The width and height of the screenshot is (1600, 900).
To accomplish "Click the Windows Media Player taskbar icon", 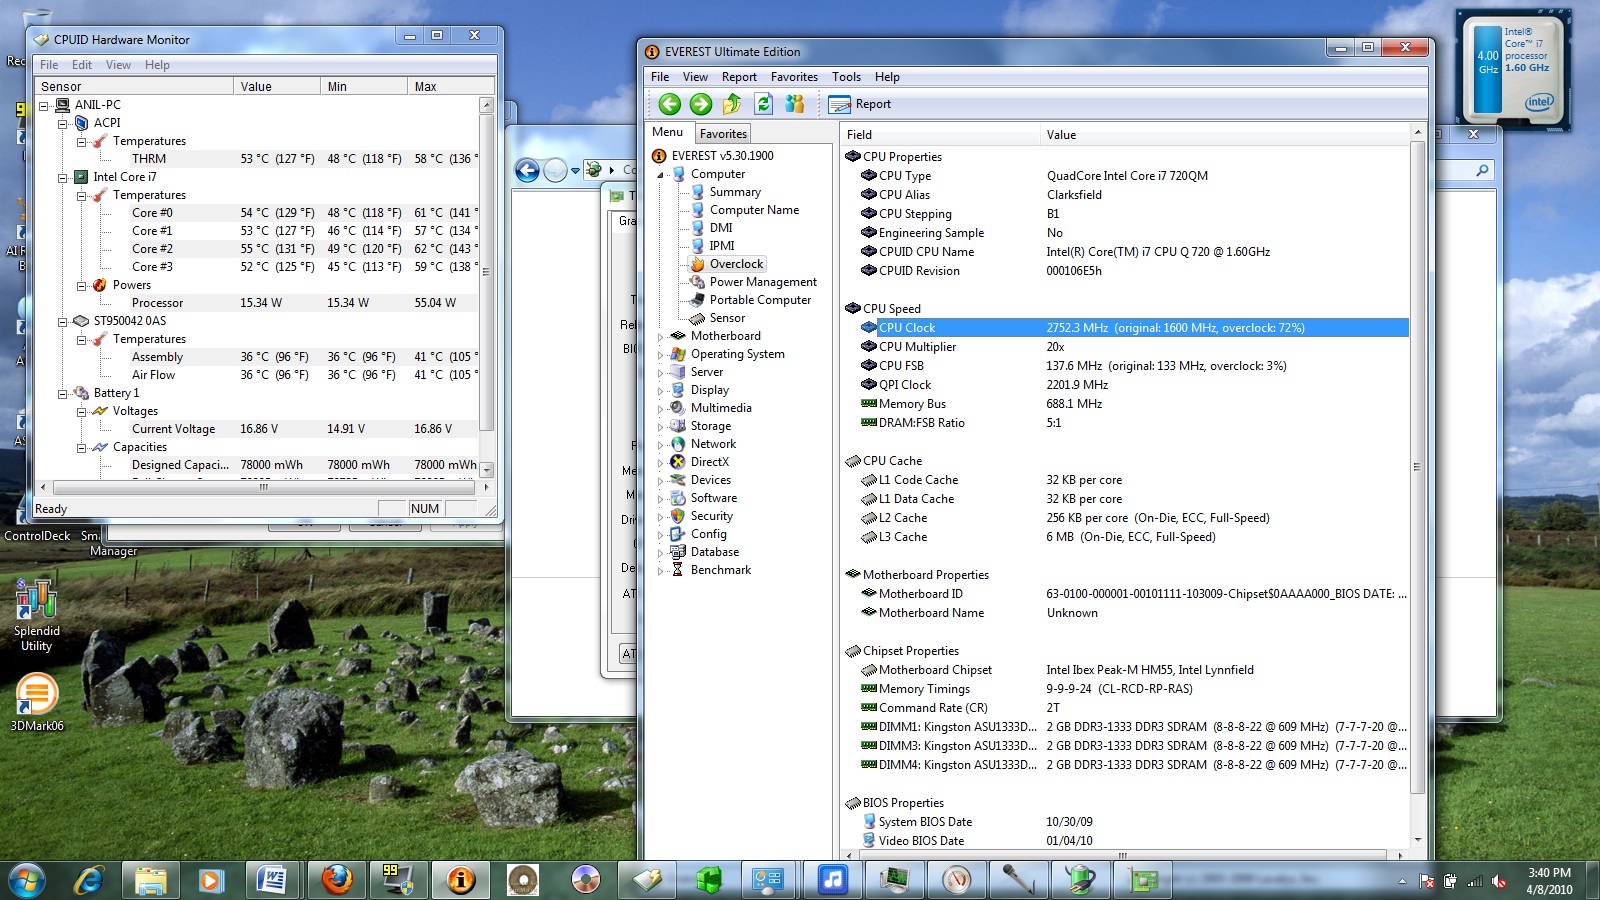I will [x=210, y=879].
